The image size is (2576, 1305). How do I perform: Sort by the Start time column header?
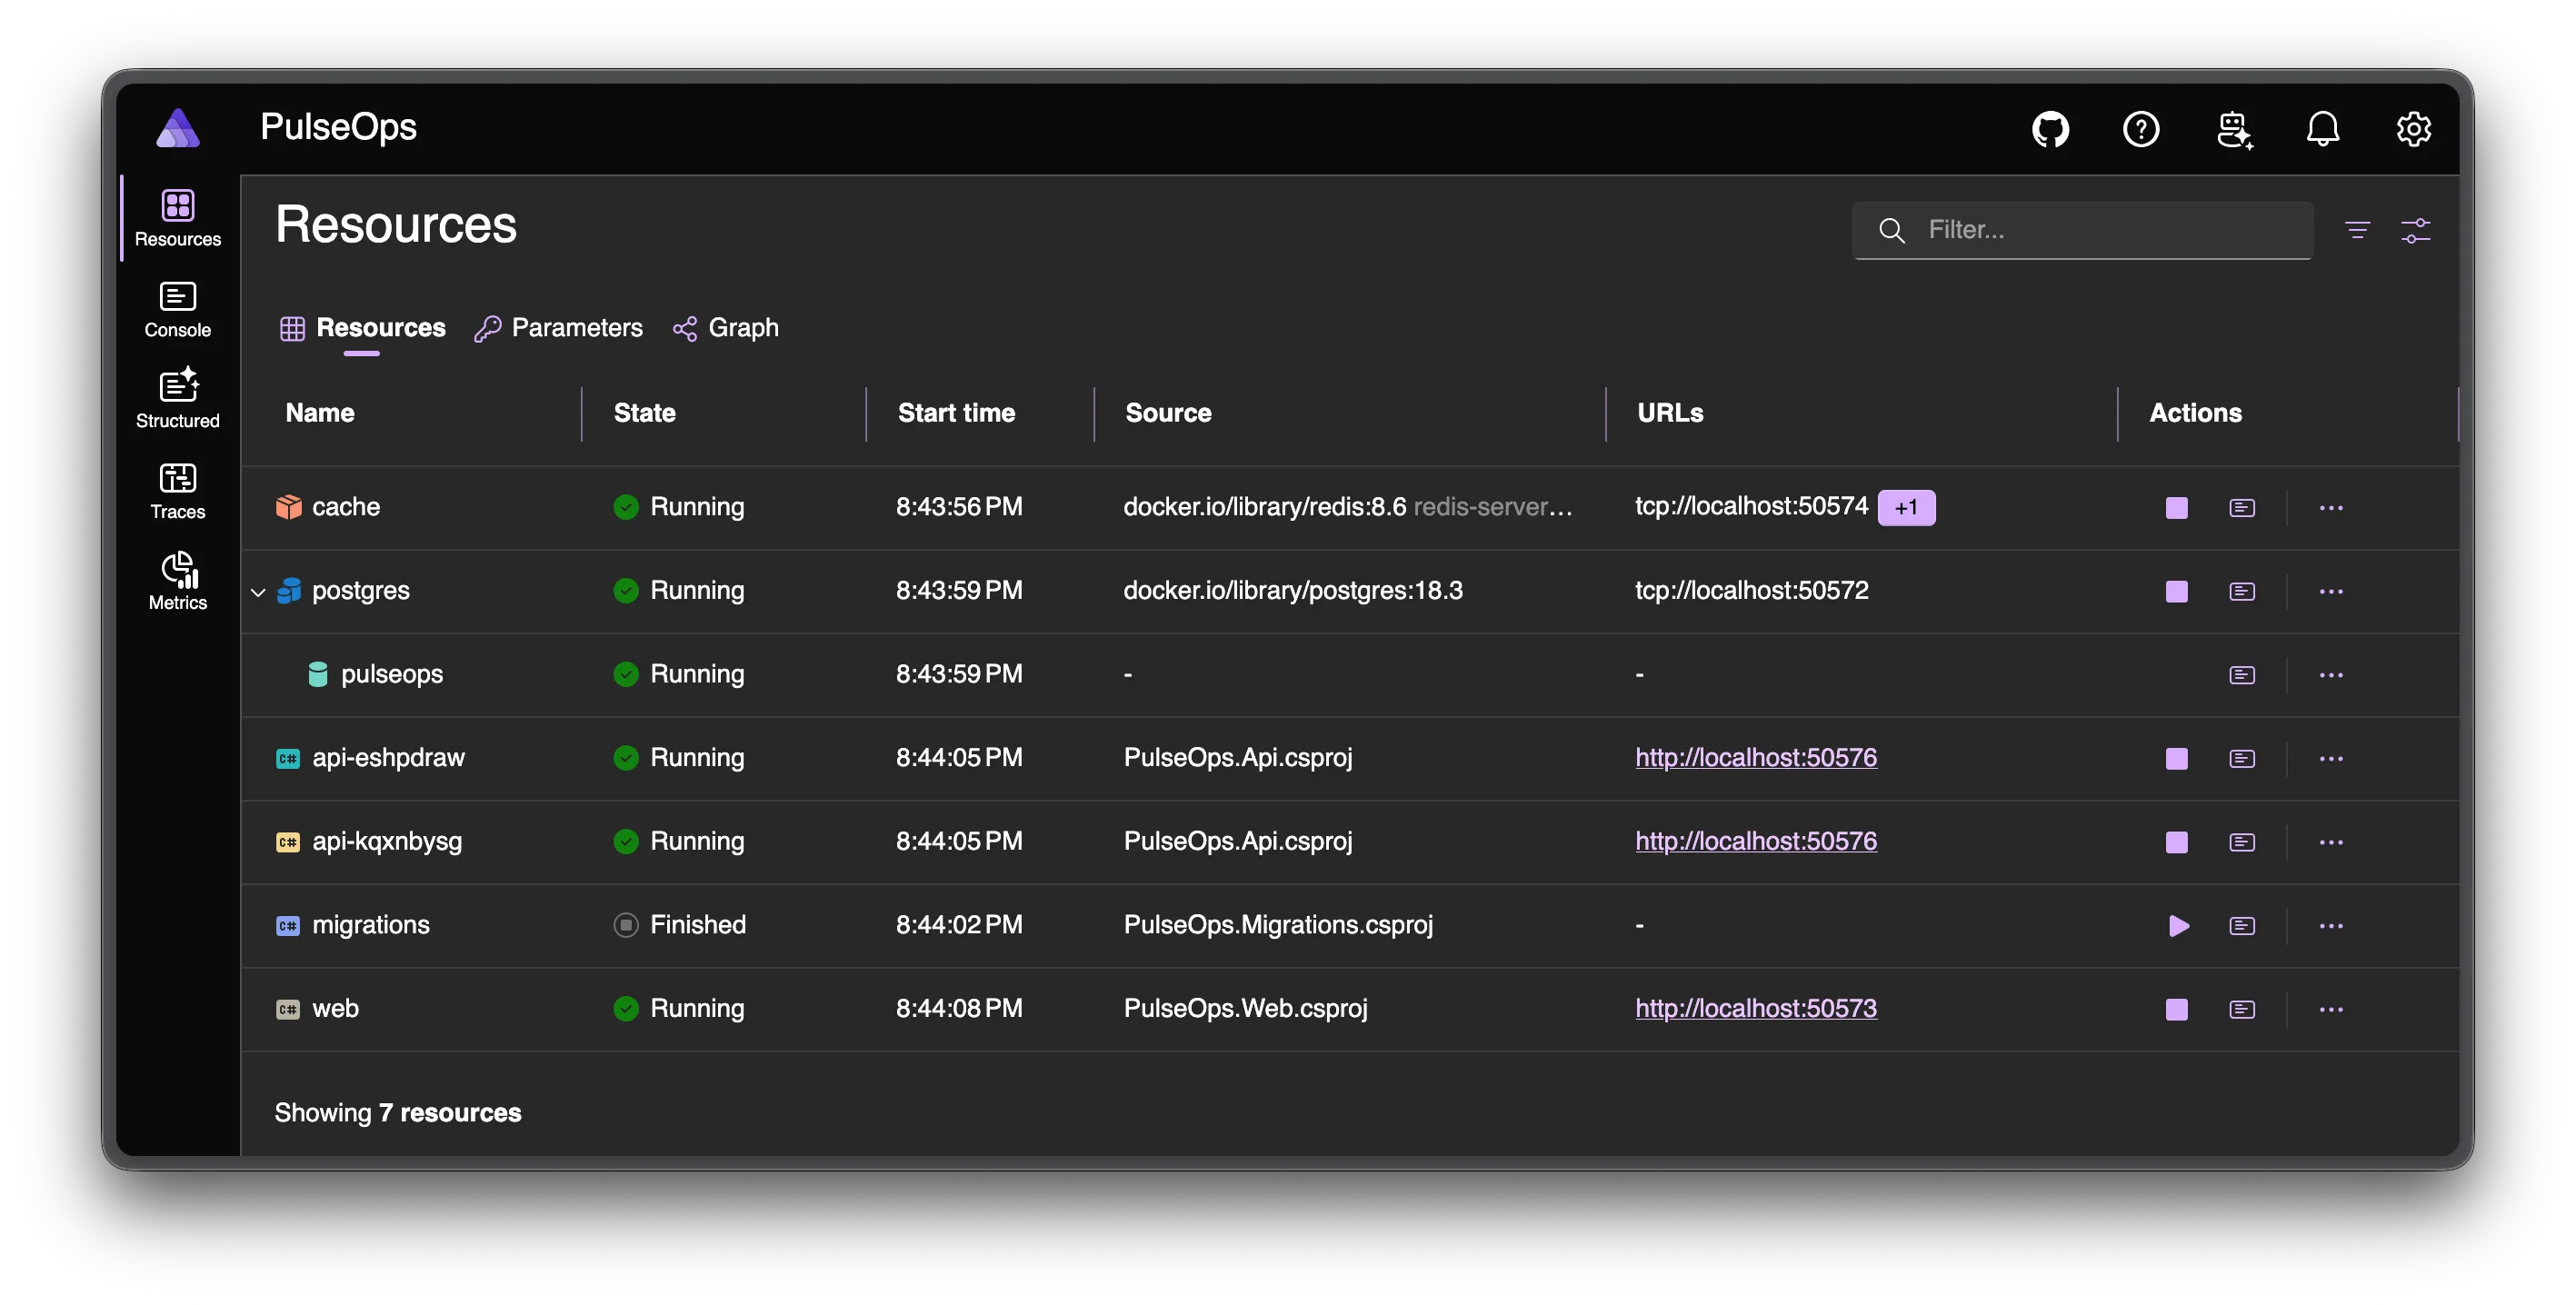[x=956, y=413]
